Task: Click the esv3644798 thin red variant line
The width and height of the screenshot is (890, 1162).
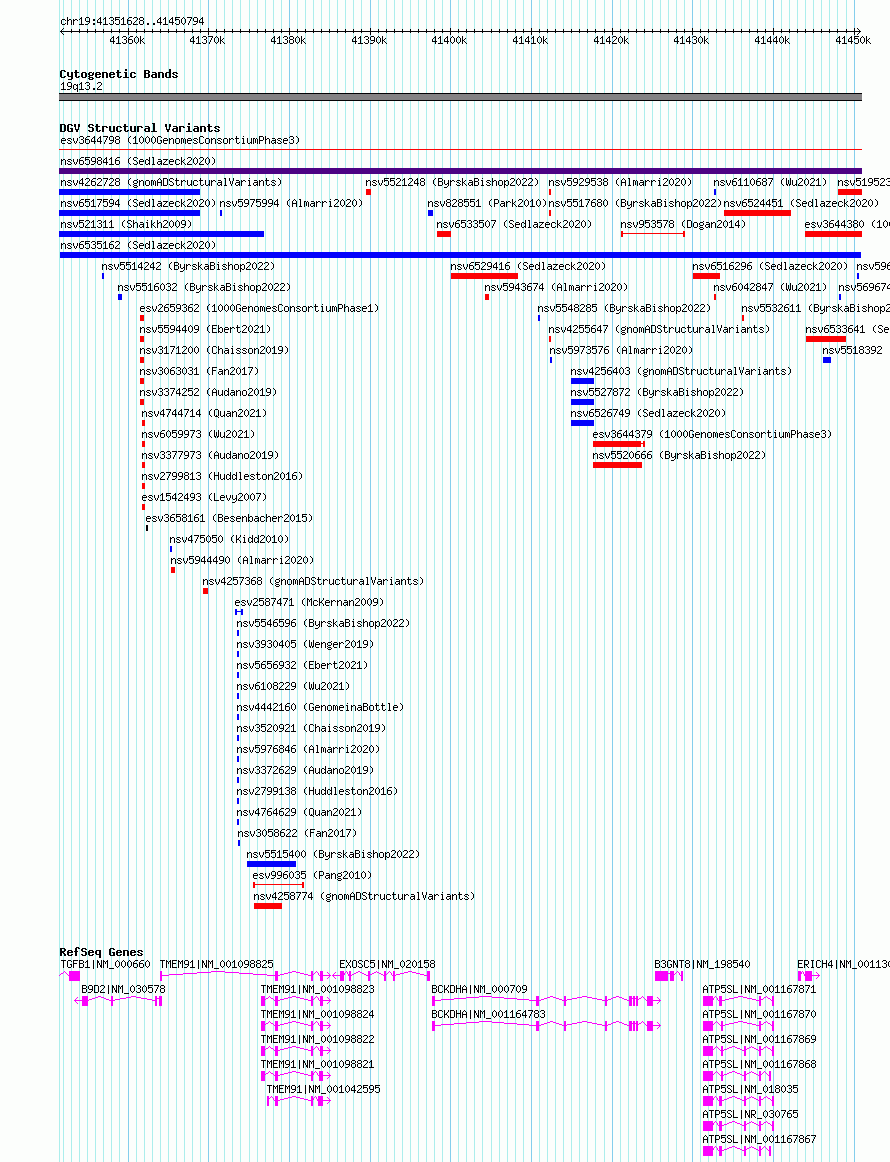Action: click(x=460, y=150)
